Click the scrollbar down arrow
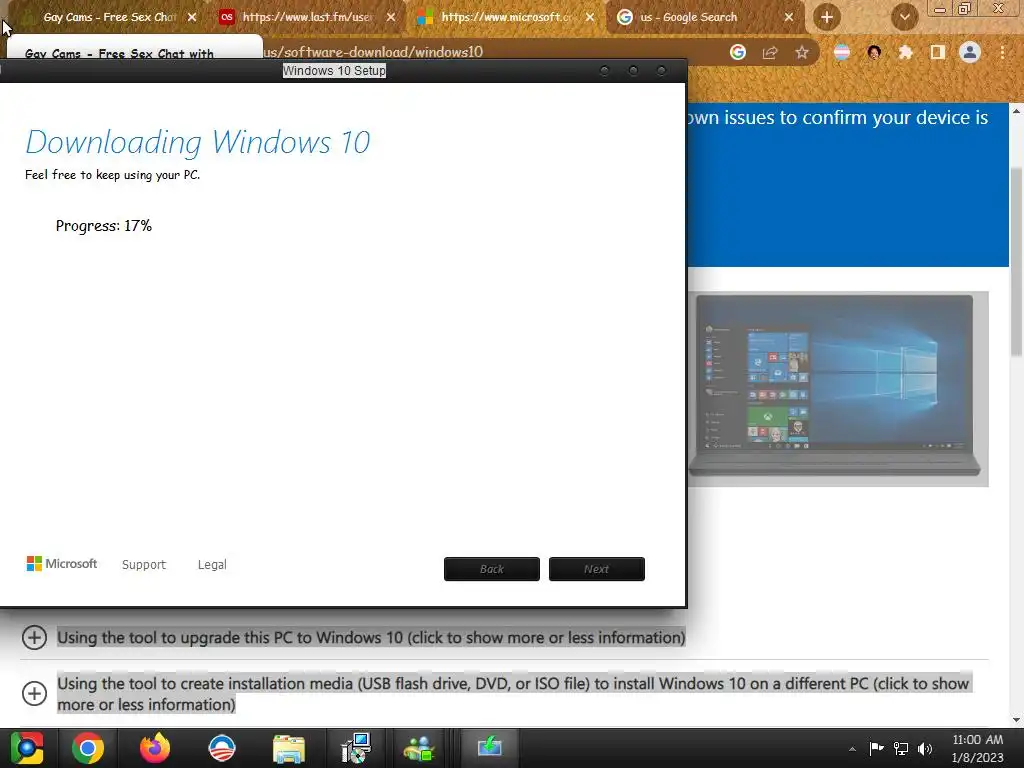 click(x=1016, y=720)
